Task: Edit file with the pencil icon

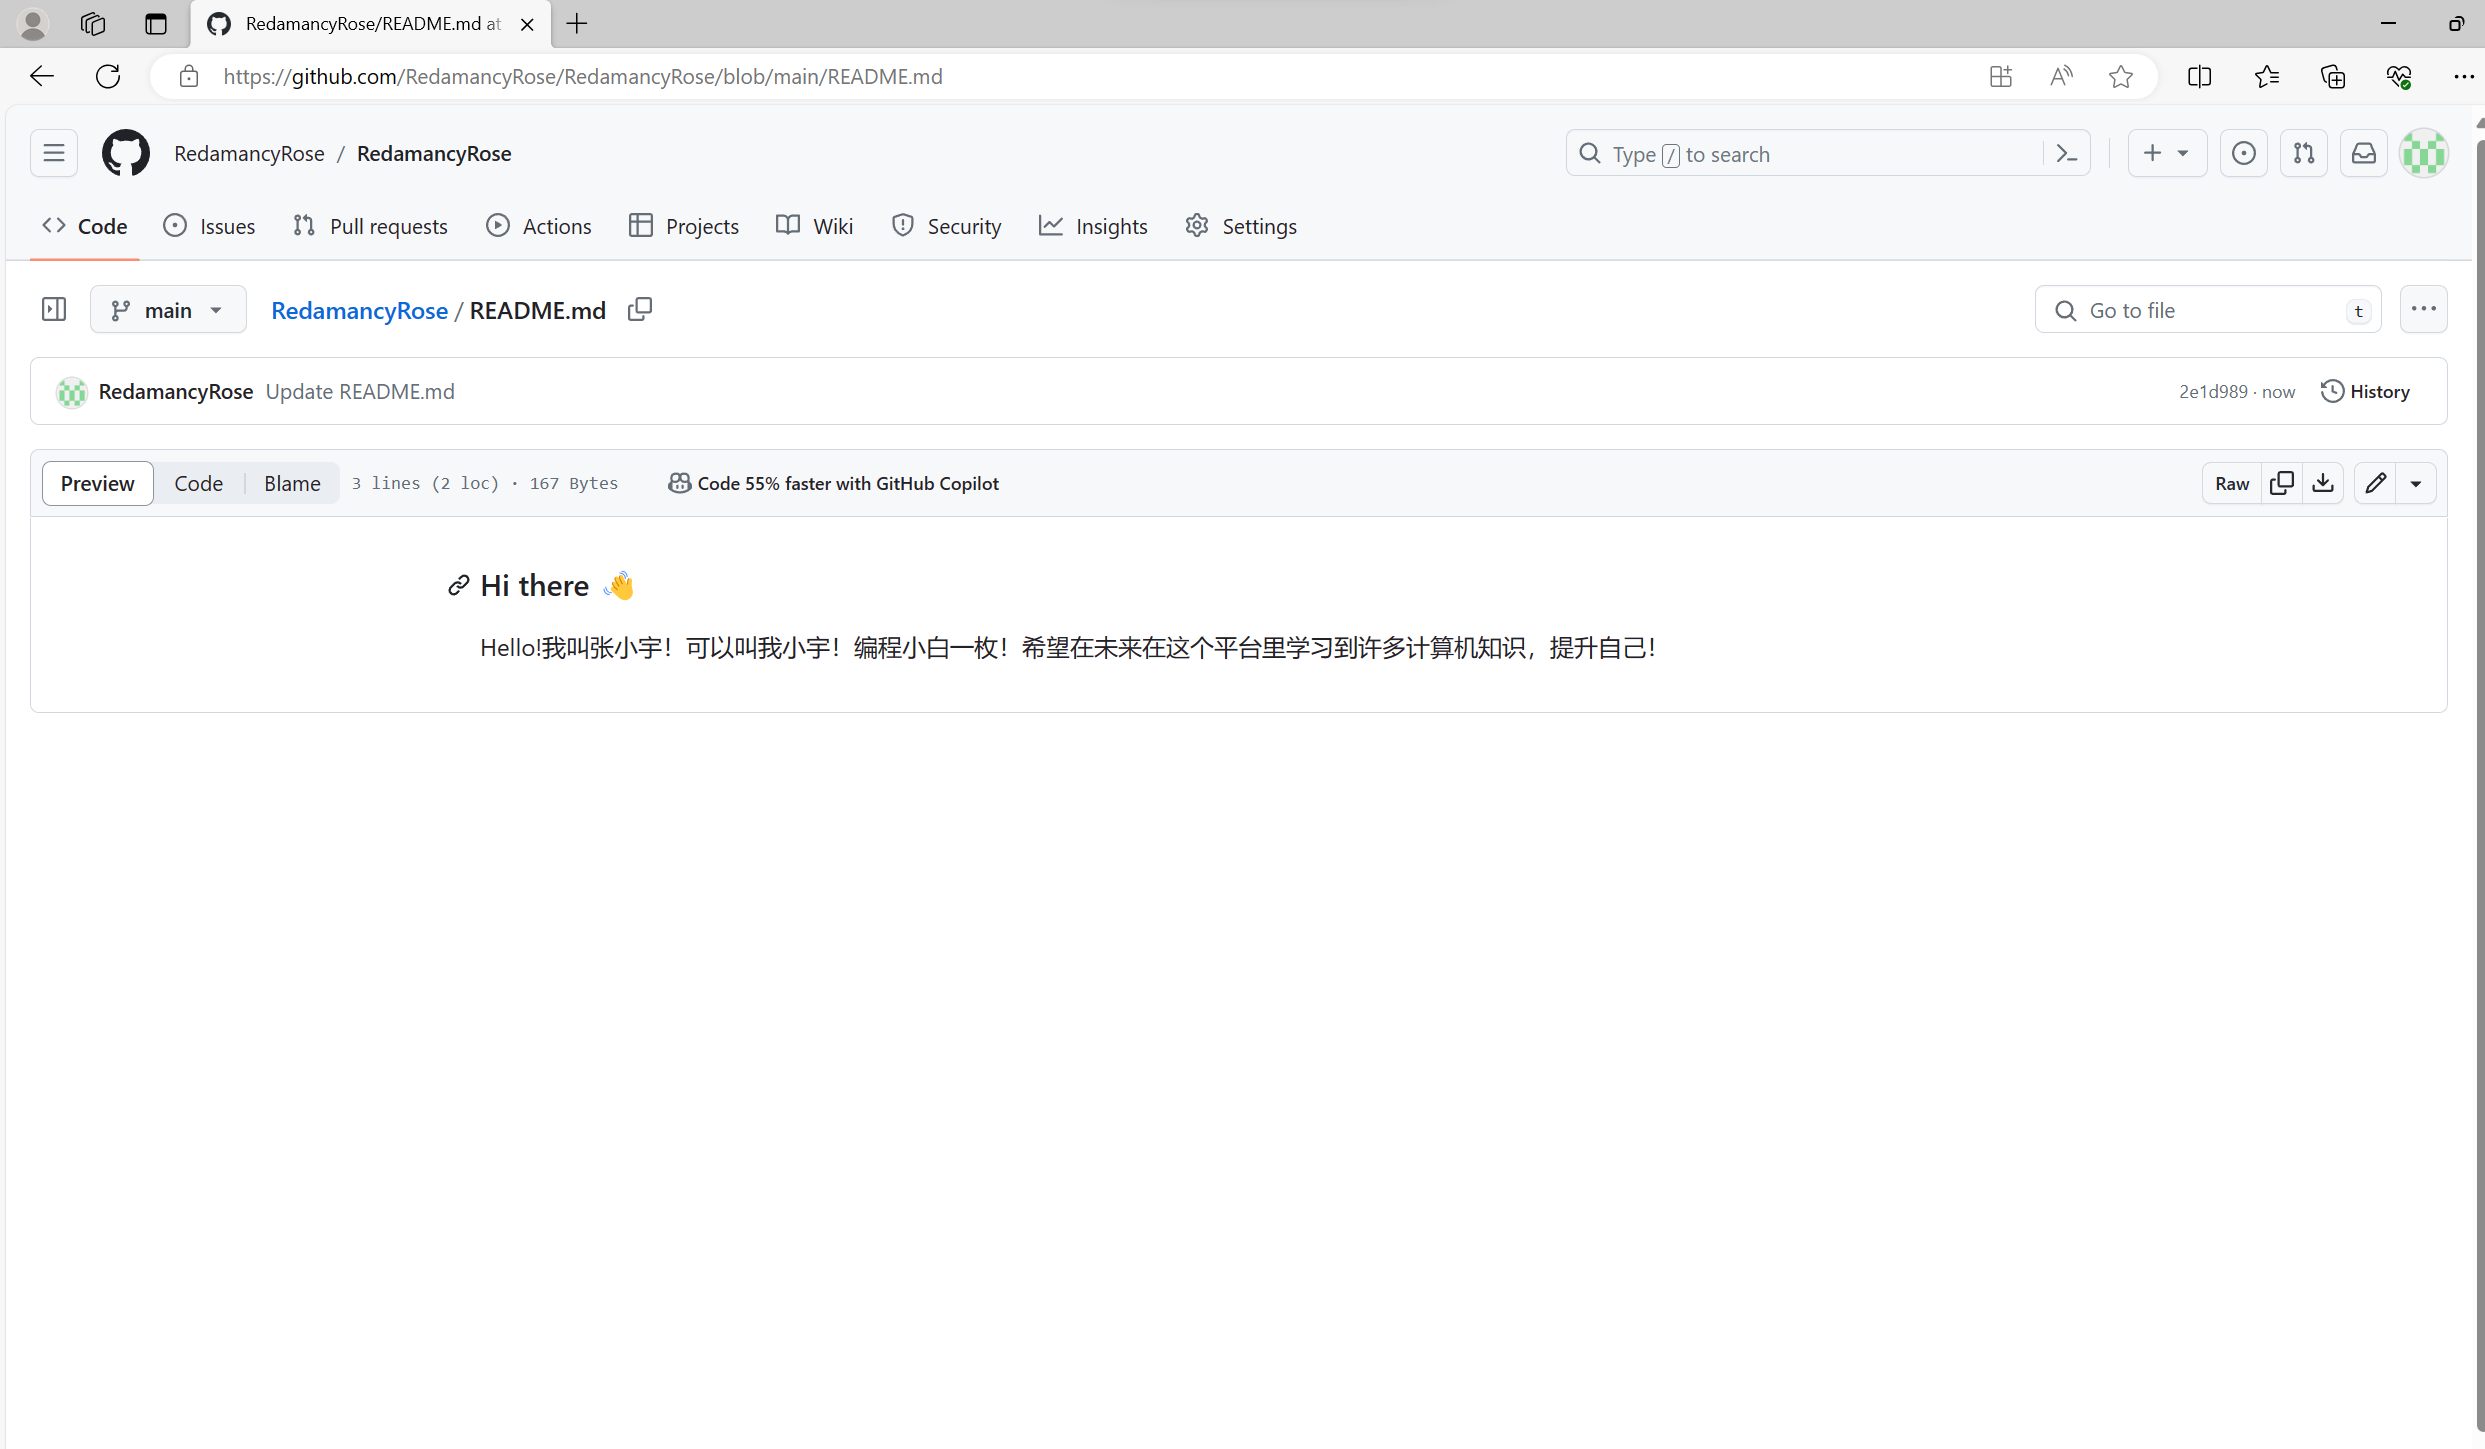Action: (2376, 483)
